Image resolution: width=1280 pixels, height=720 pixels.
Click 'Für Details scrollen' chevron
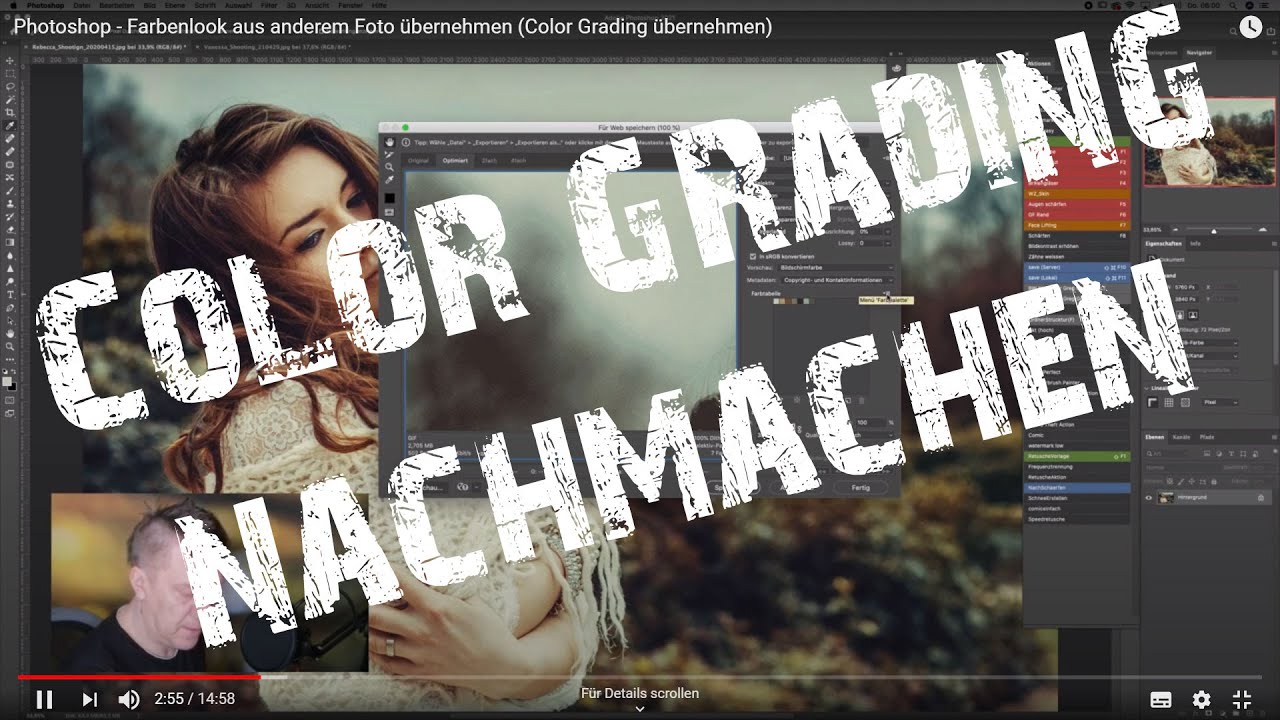pos(640,708)
